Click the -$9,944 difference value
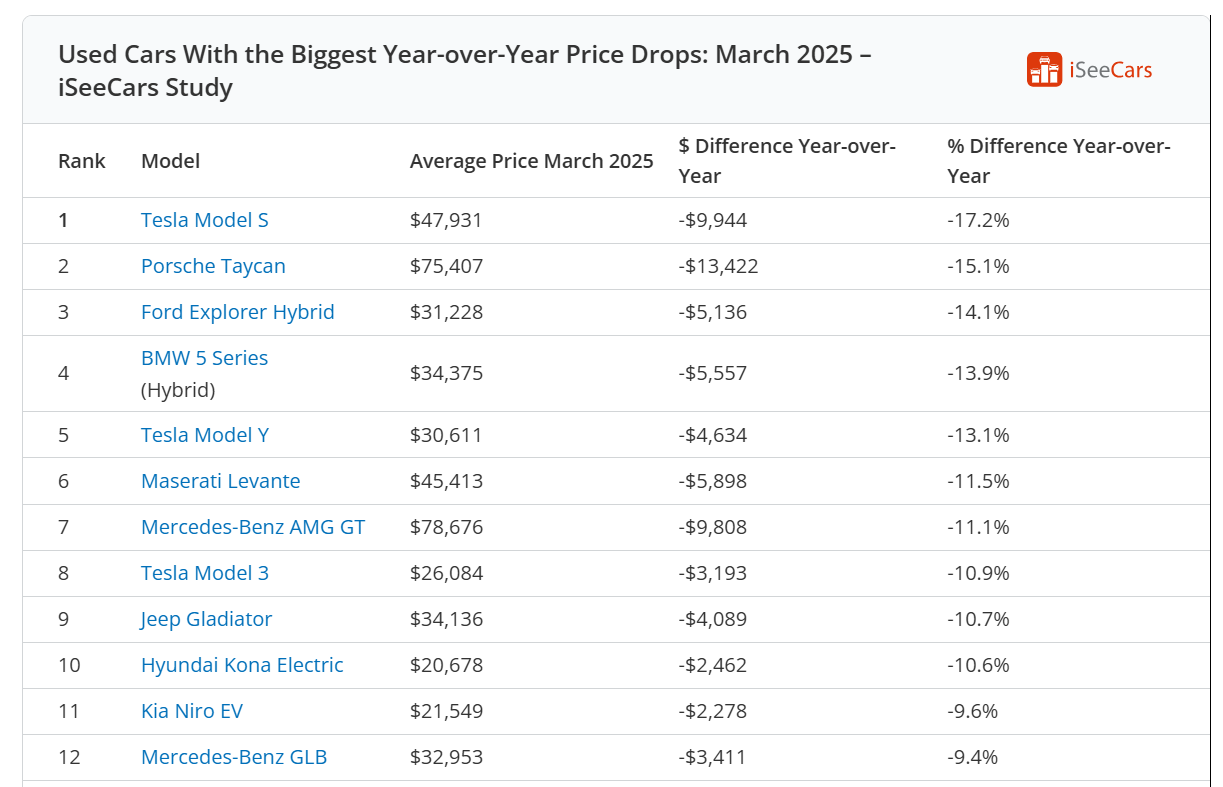Image resolution: width=1223 pixels, height=787 pixels. click(713, 220)
